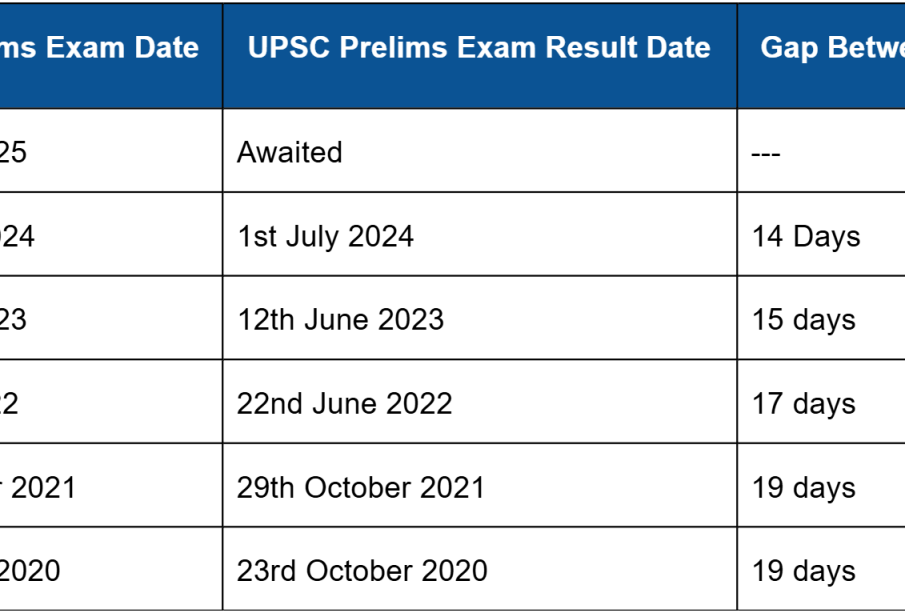Viewport: 905px width, 613px height.
Task: Click the '22nd June 2022' cell
Action: coord(480,402)
